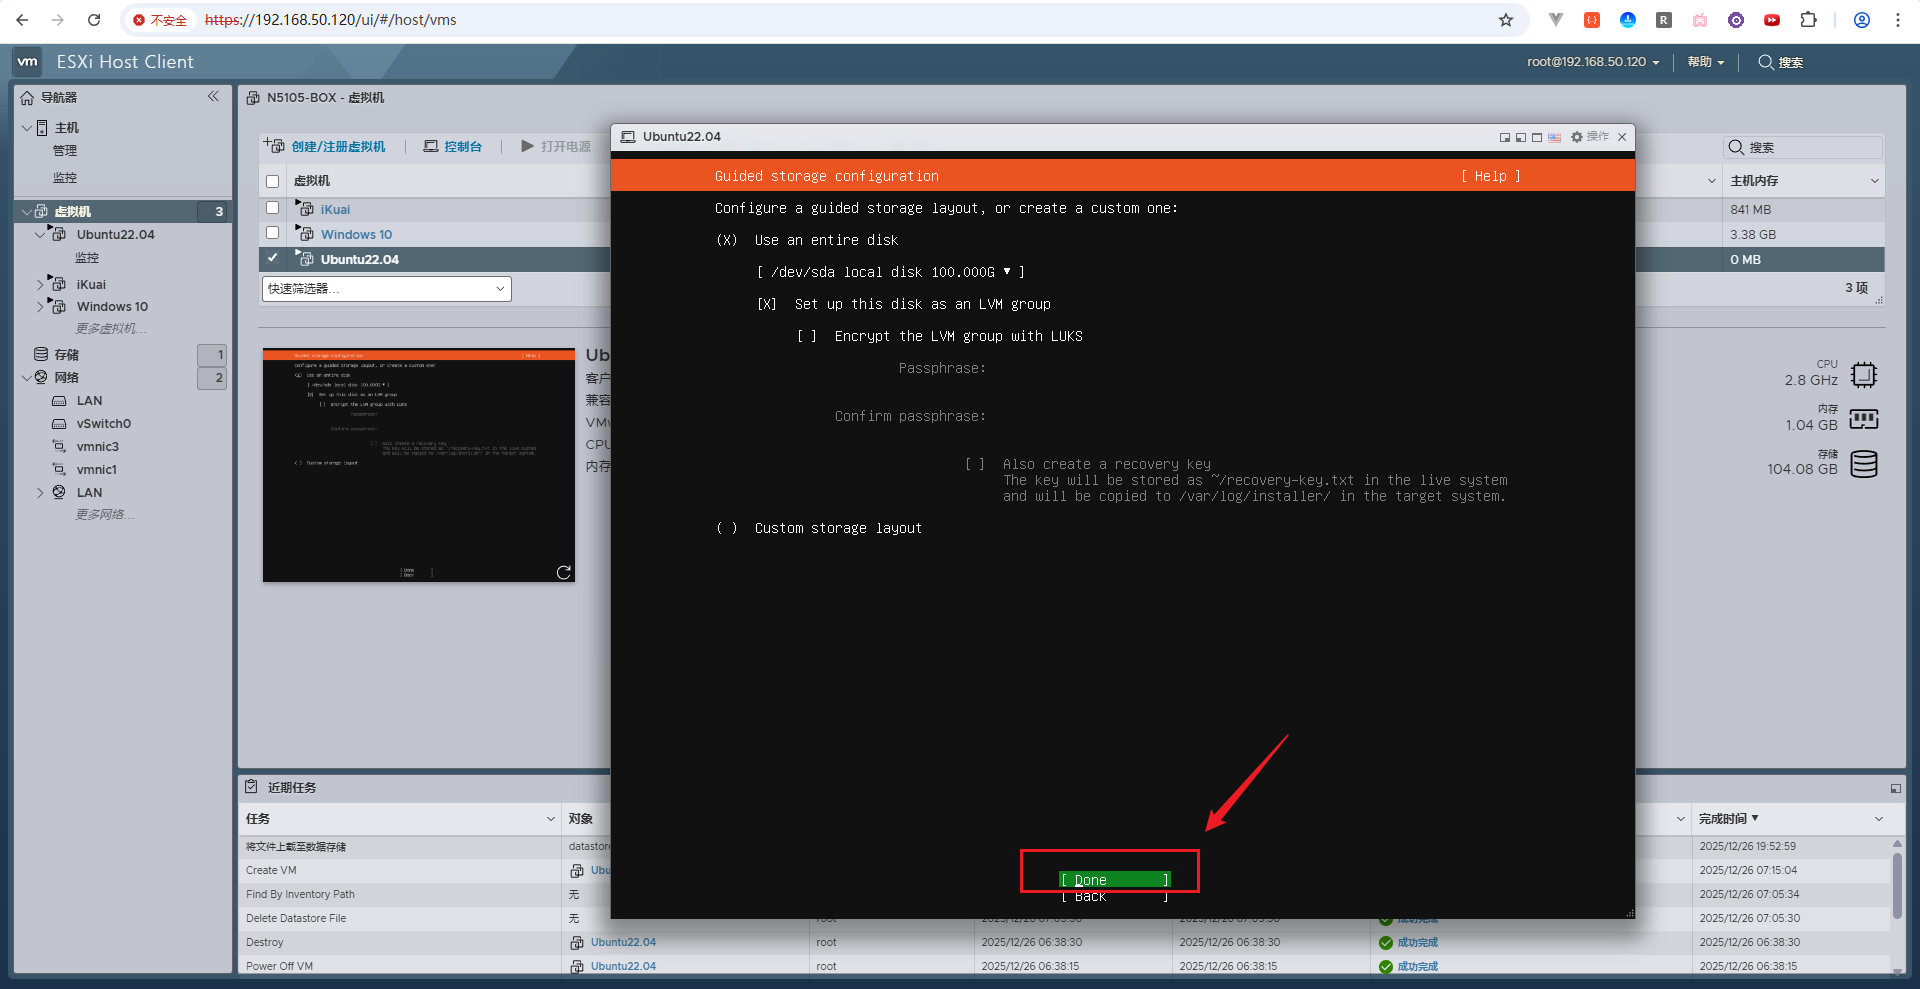This screenshot has height=989, width=1920.
Task: Select the Custom storage layout option
Action: click(727, 528)
